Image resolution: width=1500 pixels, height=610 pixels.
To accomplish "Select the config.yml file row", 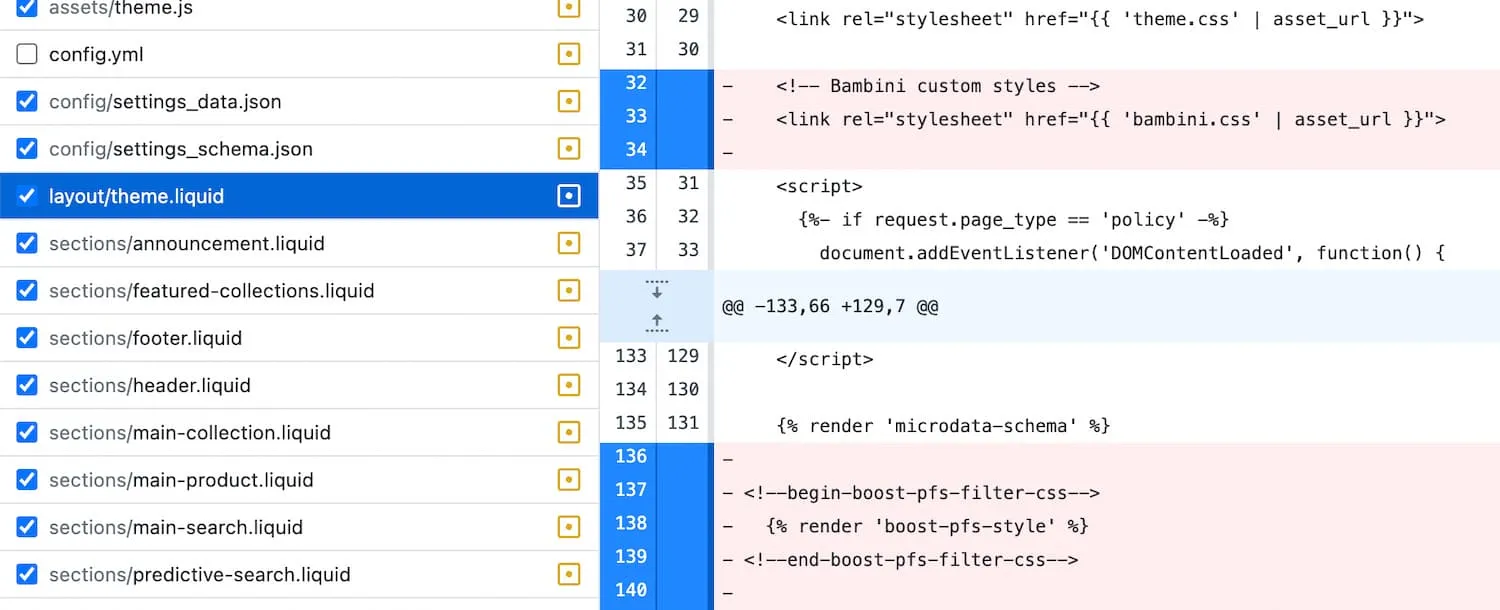I will (299, 54).
